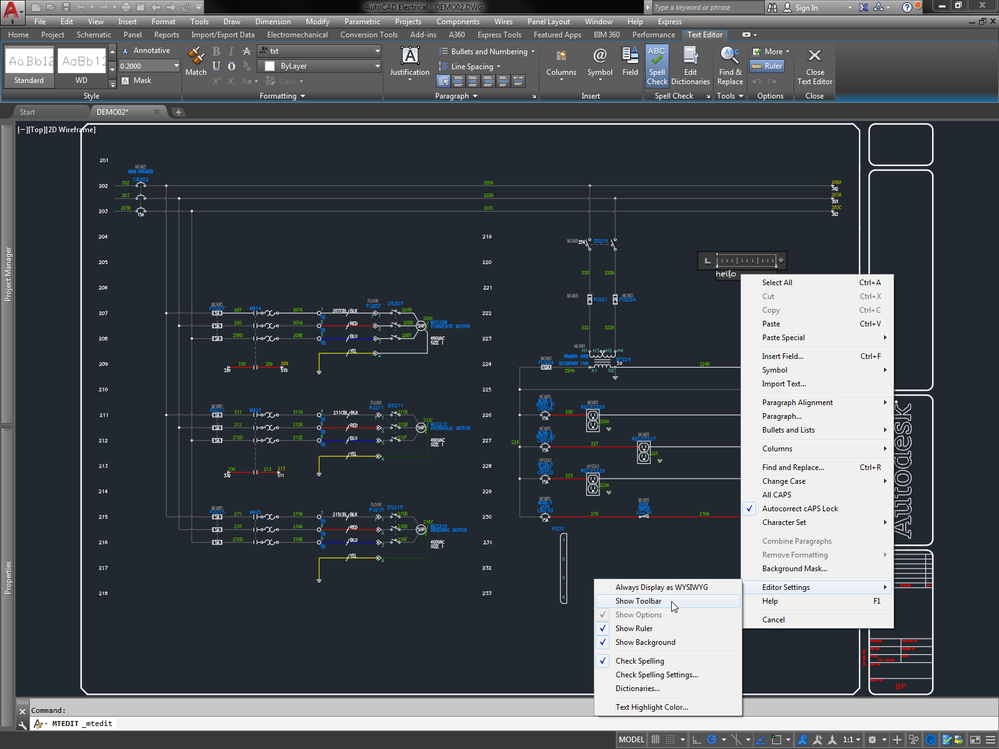999x749 pixels.
Task: Click the workspace switching gear icon
Action: coord(872,739)
